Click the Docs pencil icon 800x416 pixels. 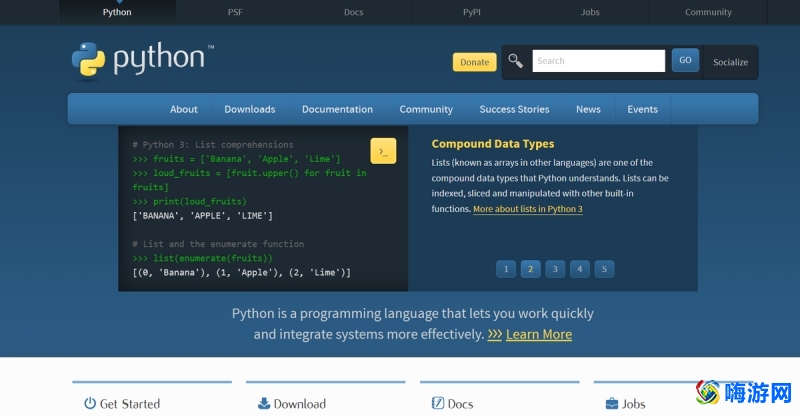[438, 403]
